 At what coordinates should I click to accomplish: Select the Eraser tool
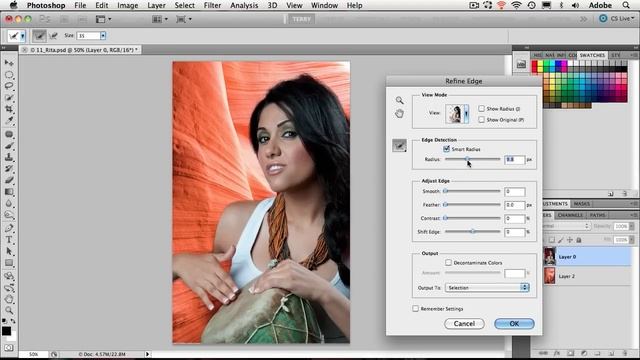9,180
